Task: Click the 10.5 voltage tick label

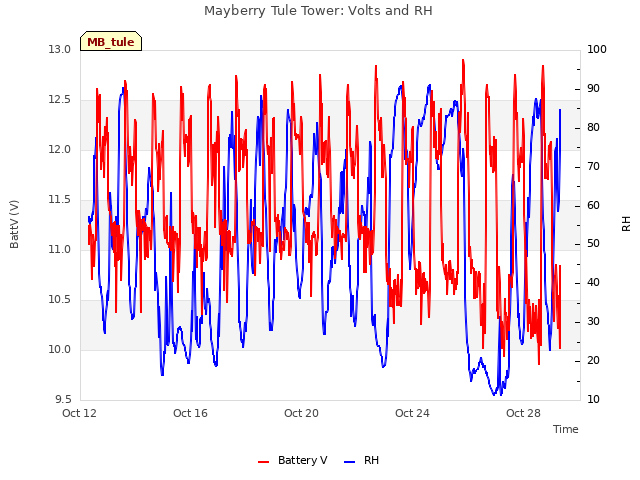Action: [x=60, y=300]
